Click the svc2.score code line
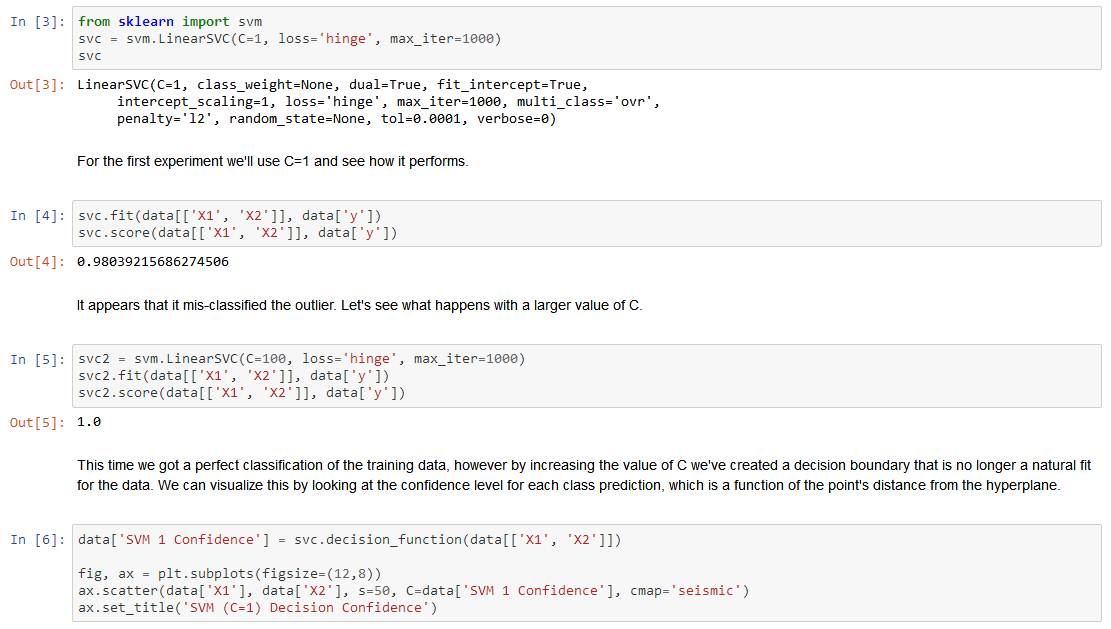1111x629 pixels. [x=241, y=393]
